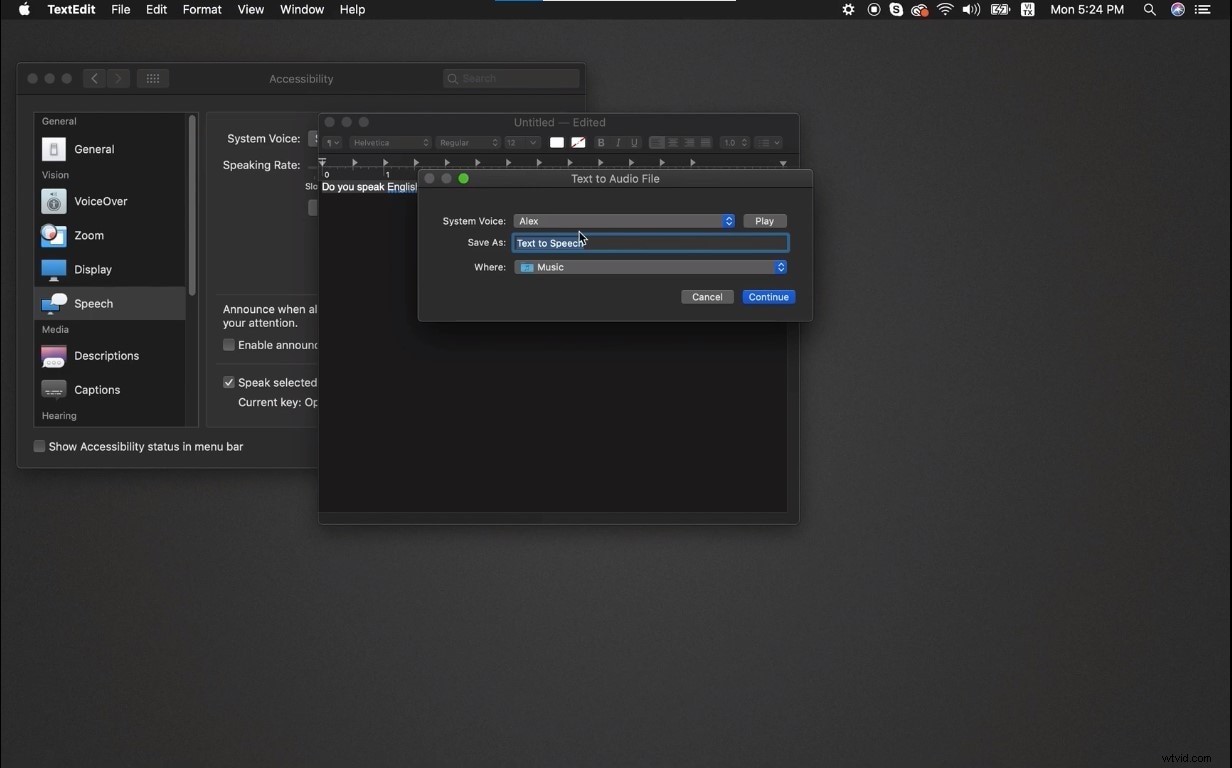Open the General accessibility pane
The image size is (1232, 768).
coord(53,149)
